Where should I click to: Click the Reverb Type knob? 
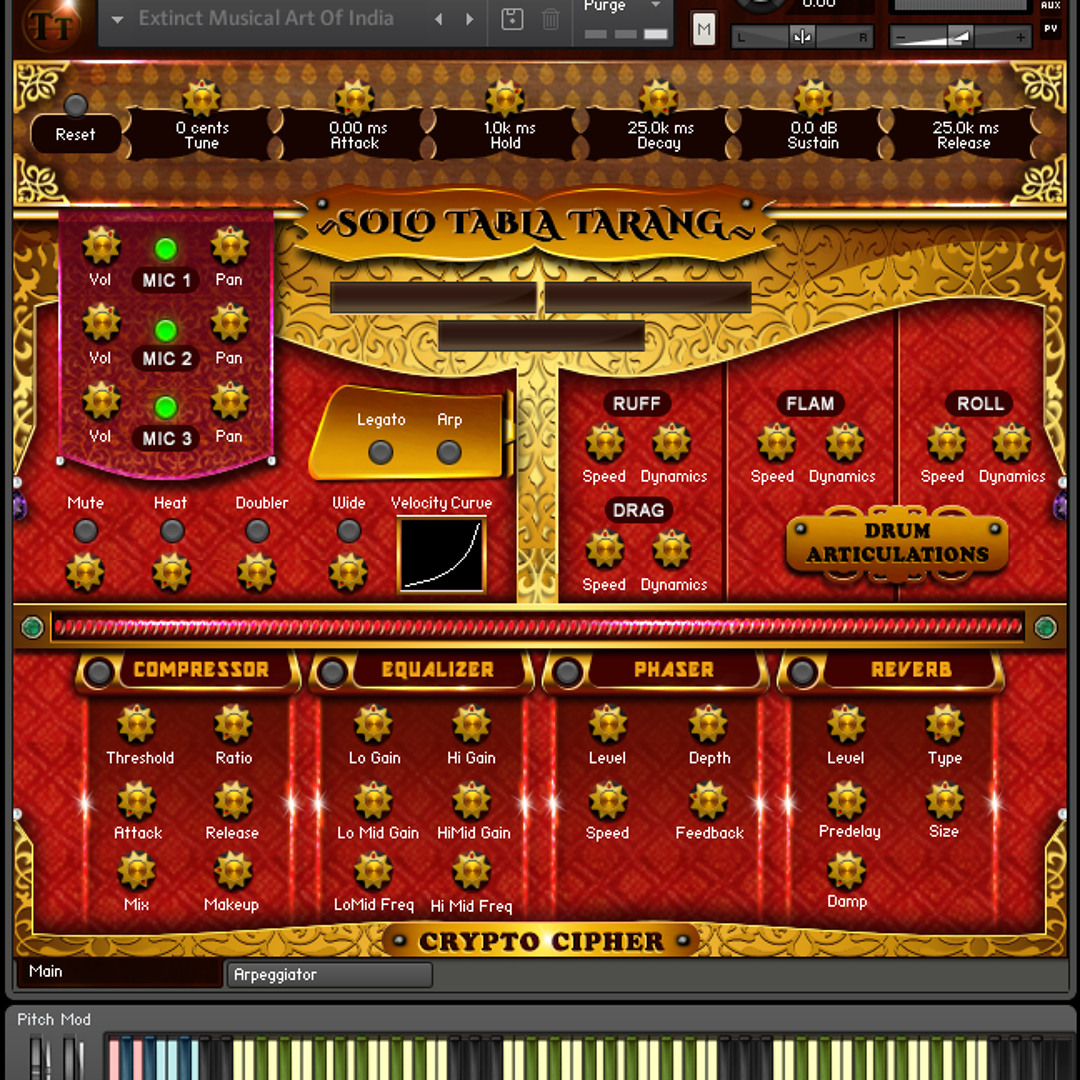point(944,725)
